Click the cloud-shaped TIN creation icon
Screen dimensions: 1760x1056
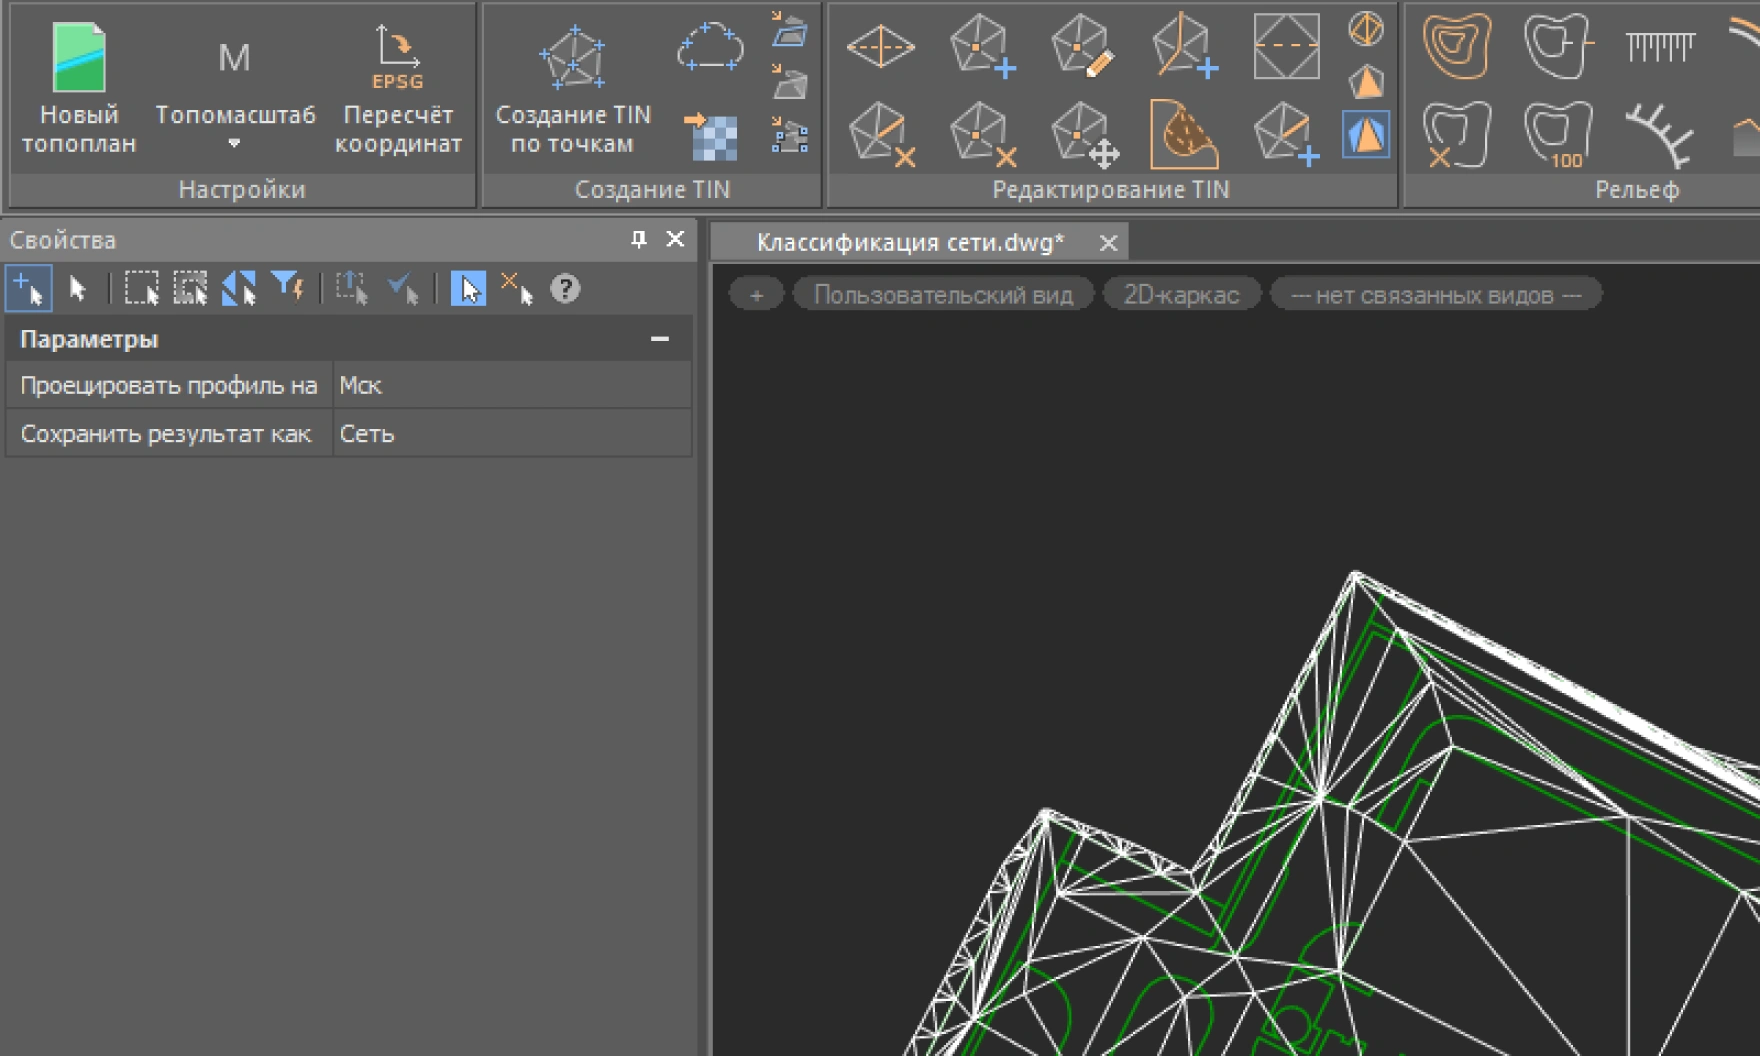pos(710,46)
